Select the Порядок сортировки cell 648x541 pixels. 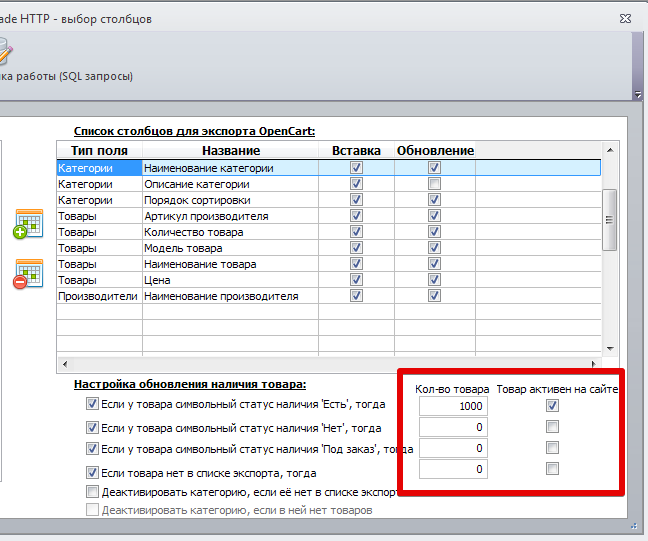pos(230,200)
